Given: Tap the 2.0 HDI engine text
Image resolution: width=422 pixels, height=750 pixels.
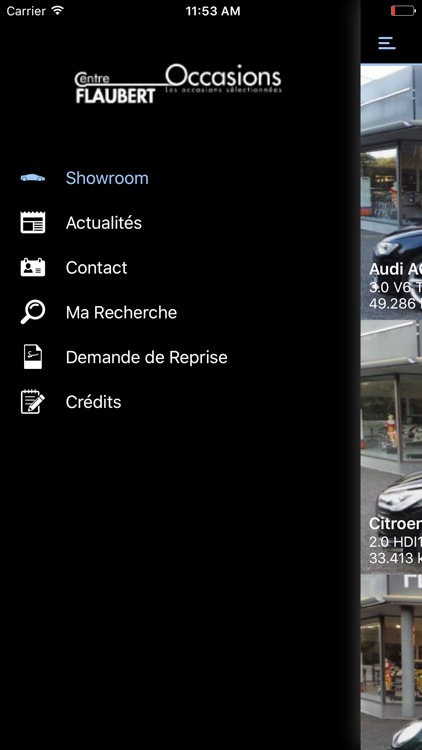Looking at the screenshot, I should click(395, 541).
